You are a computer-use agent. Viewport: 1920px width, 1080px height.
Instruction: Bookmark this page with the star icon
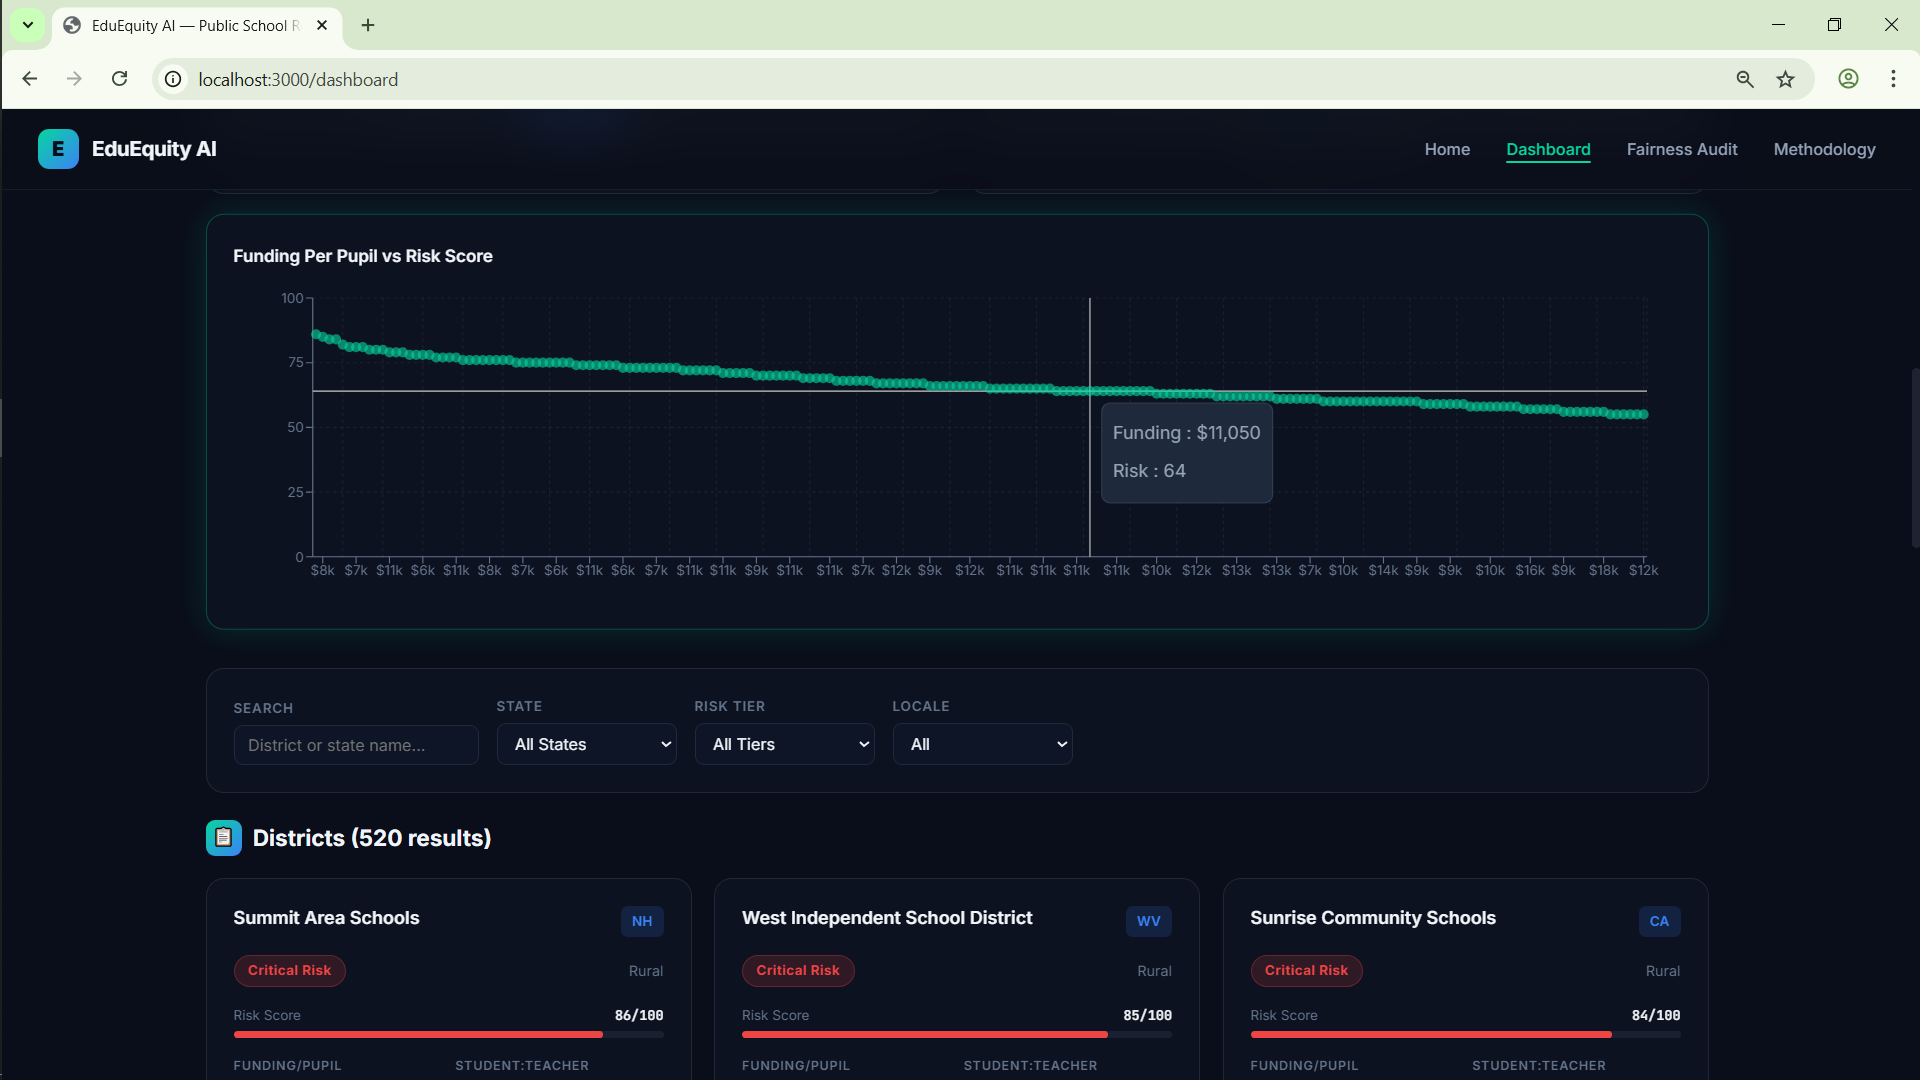click(1785, 79)
